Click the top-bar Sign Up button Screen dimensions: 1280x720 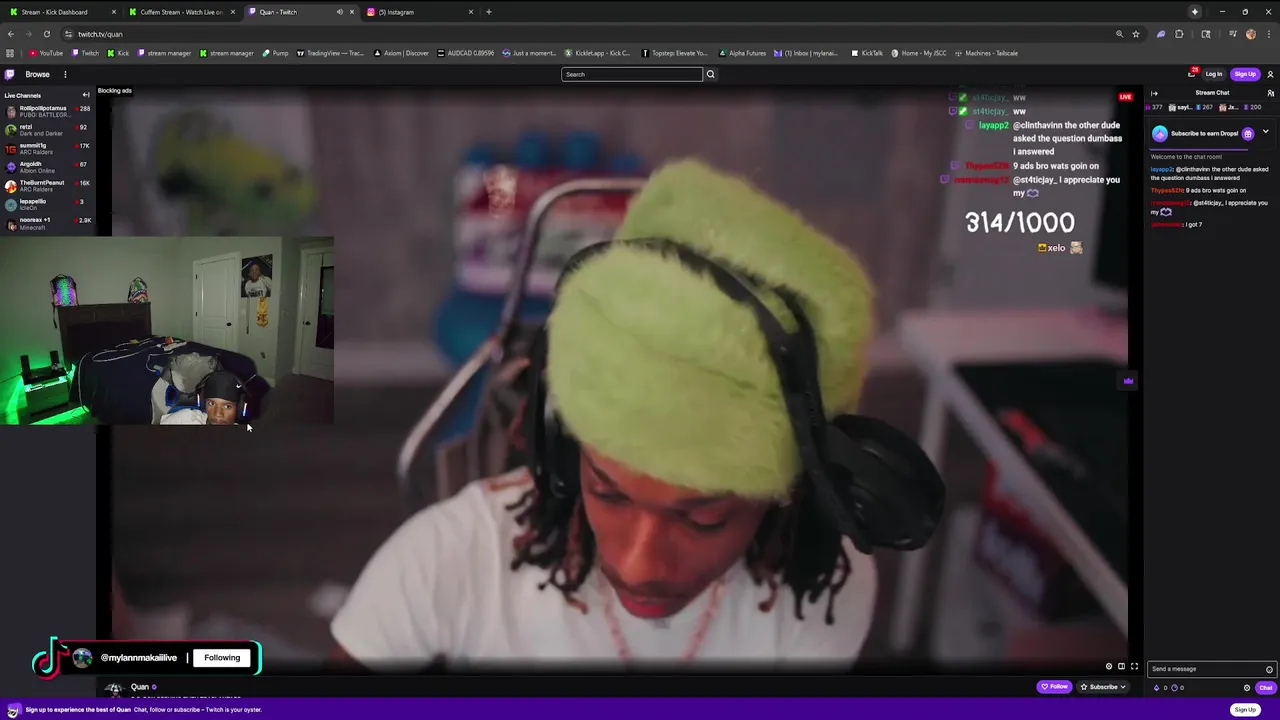tap(1245, 74)
